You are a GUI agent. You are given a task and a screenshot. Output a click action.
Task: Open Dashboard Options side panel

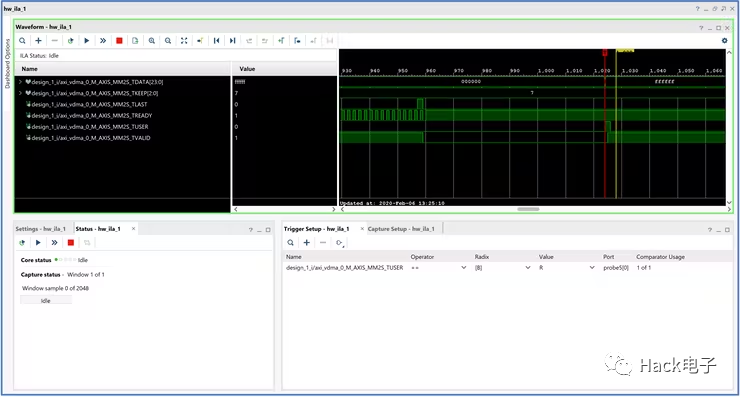(7, 64)
